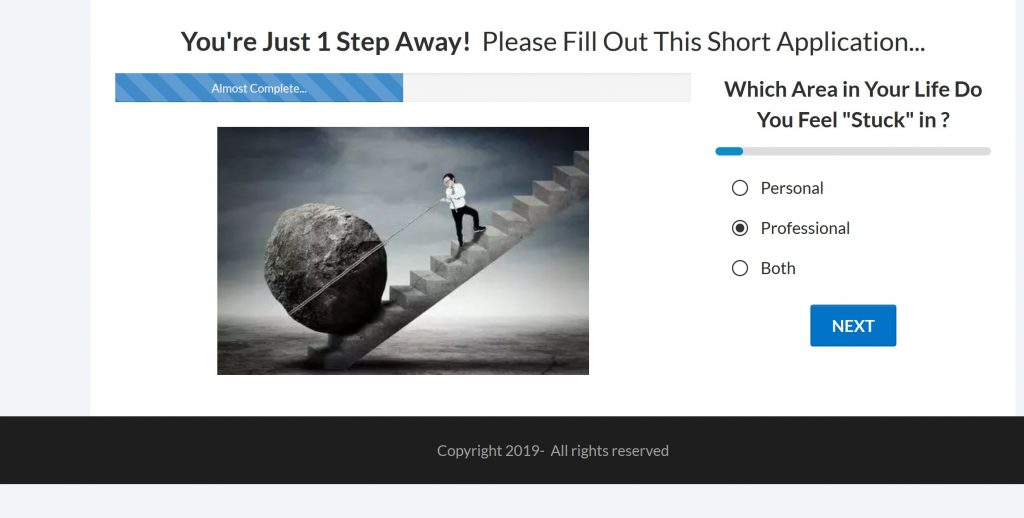The height and width of the screenshot is (518, 1024).
Task: Click the 'You Feel "Stuck" in ?' question line
Action: click(x=853, y=120)
